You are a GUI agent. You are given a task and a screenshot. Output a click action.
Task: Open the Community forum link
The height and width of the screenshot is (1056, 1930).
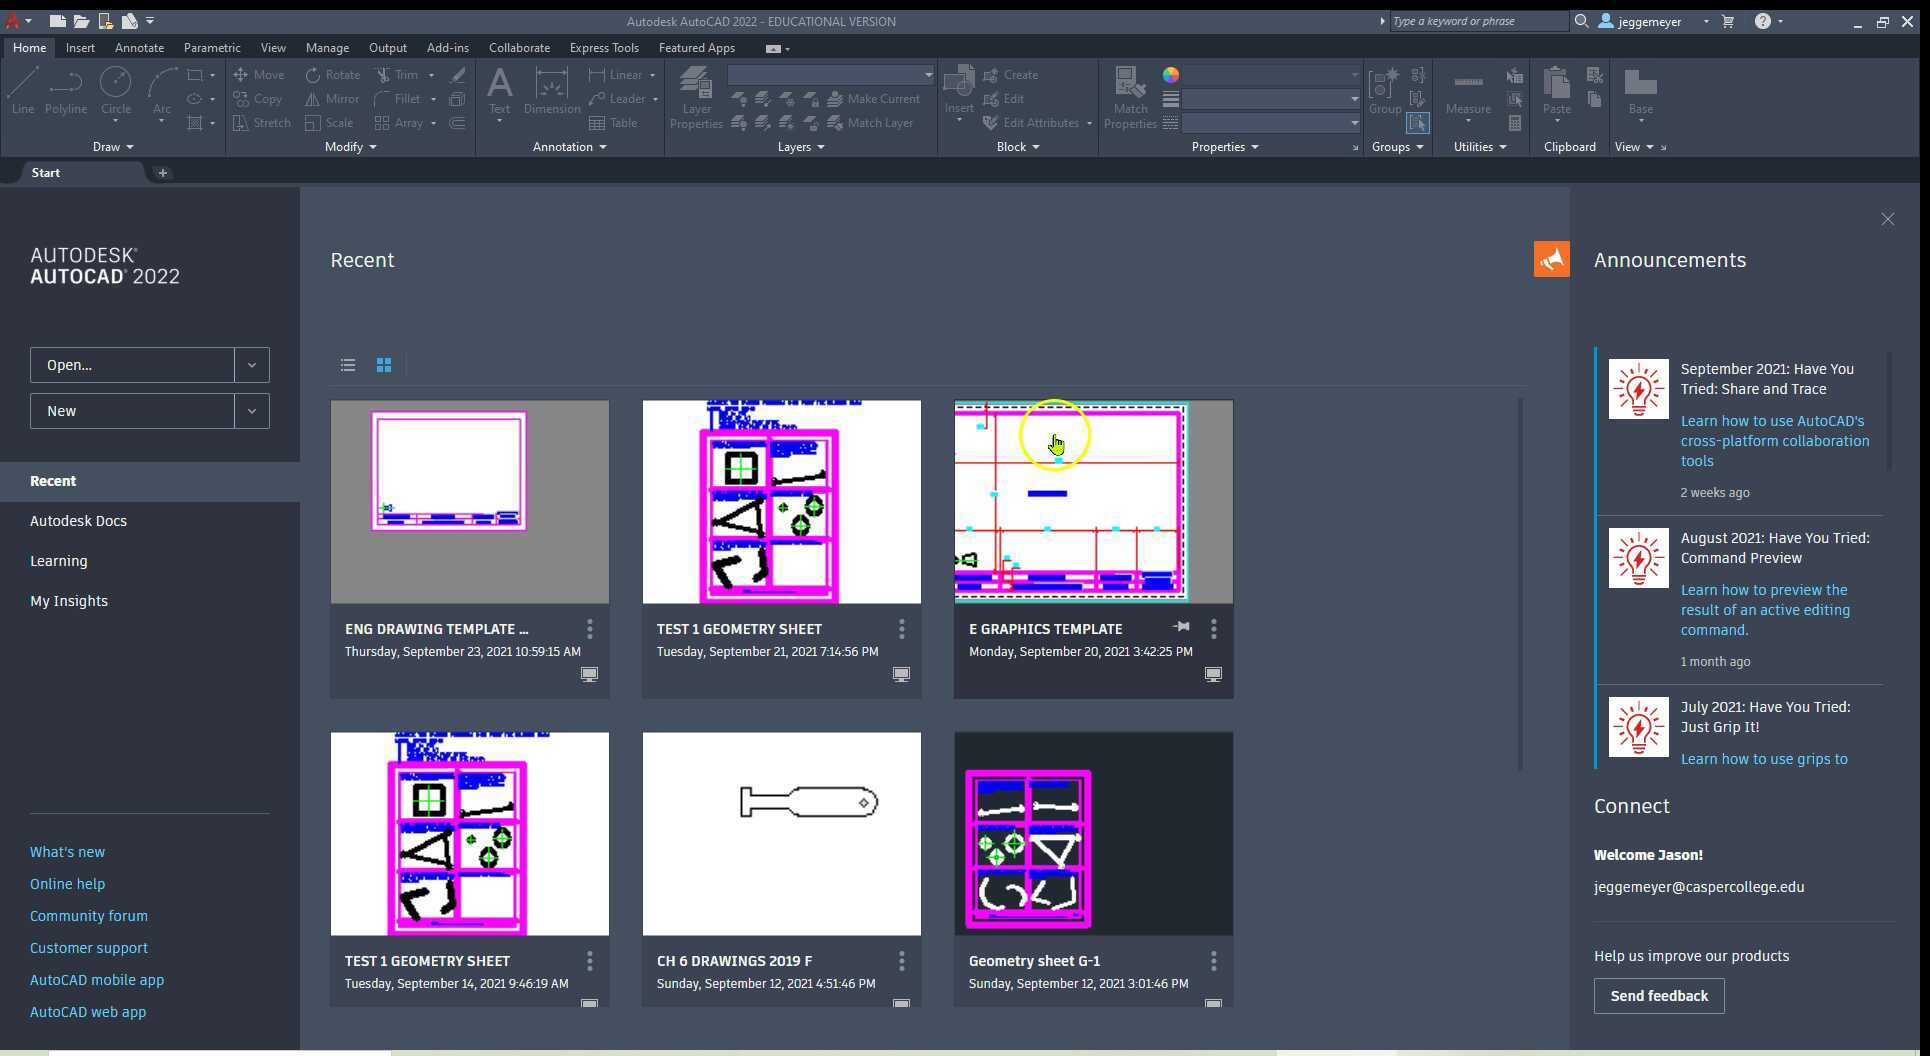click(89, 916)
